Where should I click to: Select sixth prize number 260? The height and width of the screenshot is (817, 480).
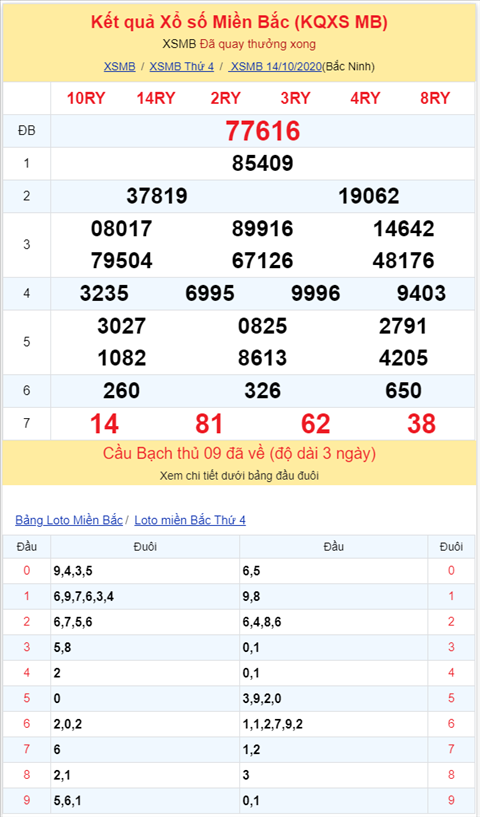click(x=121, y=391)
